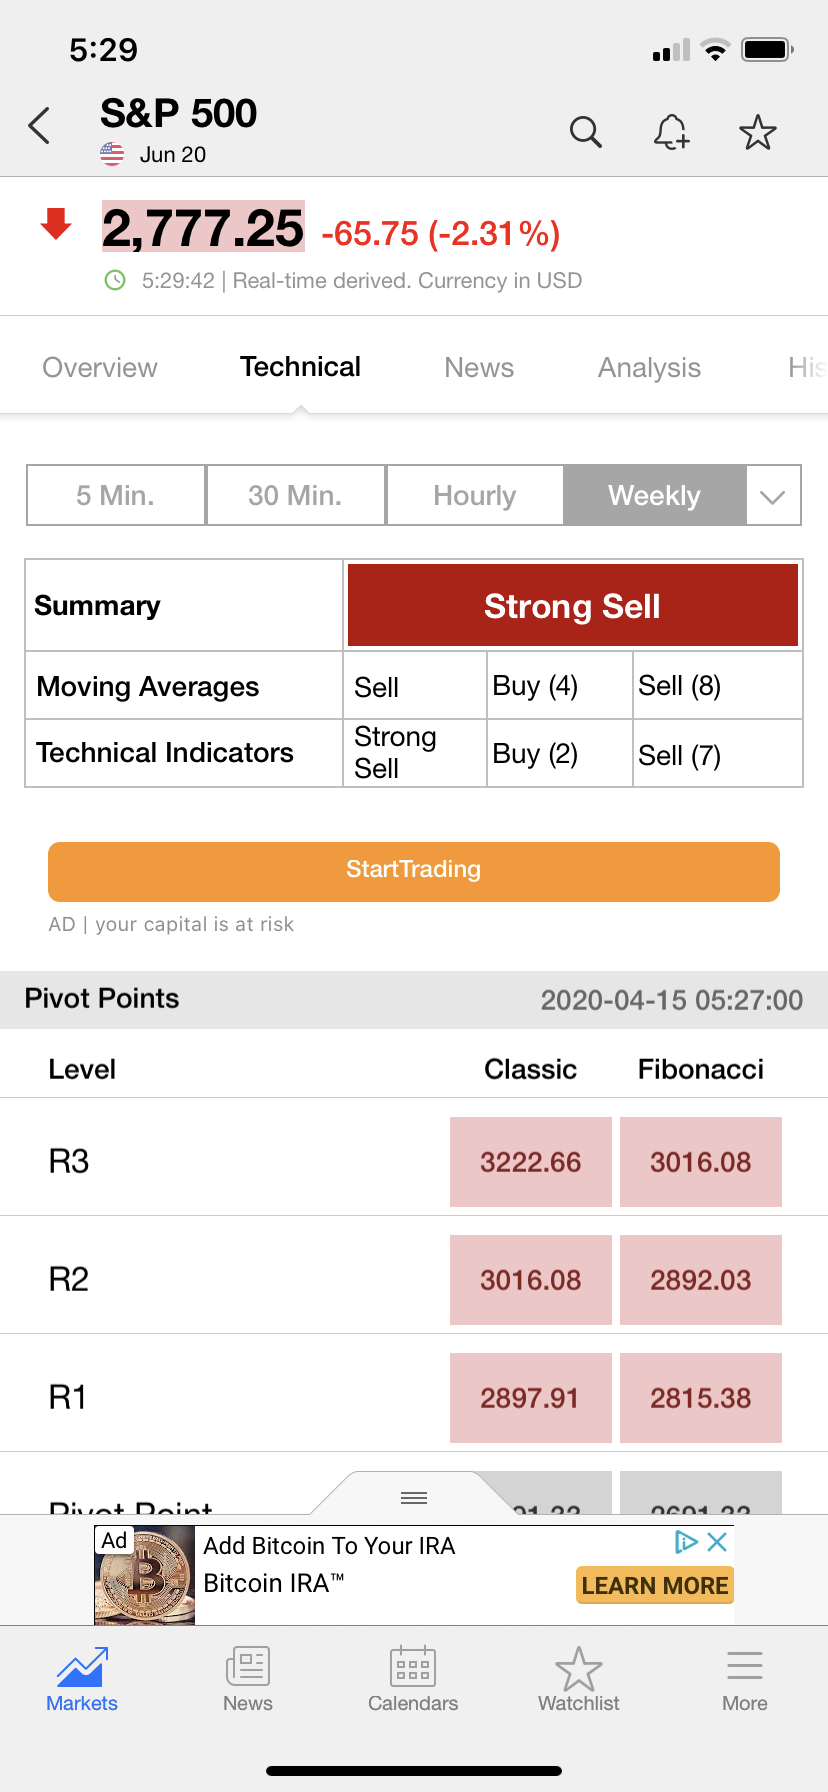Add alert with bell icon
828x1792 pixels.
click(671, 132)
